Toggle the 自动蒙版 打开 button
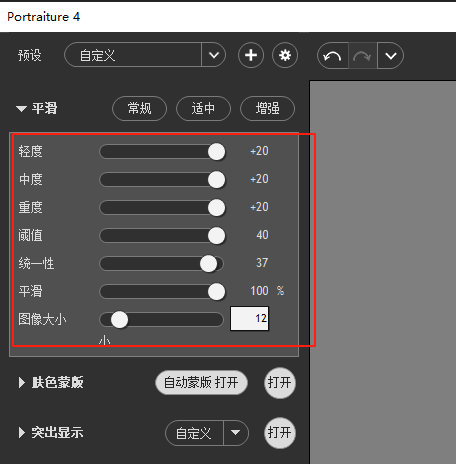Screen dimensions: 456x464 click(x=201, y=382)
